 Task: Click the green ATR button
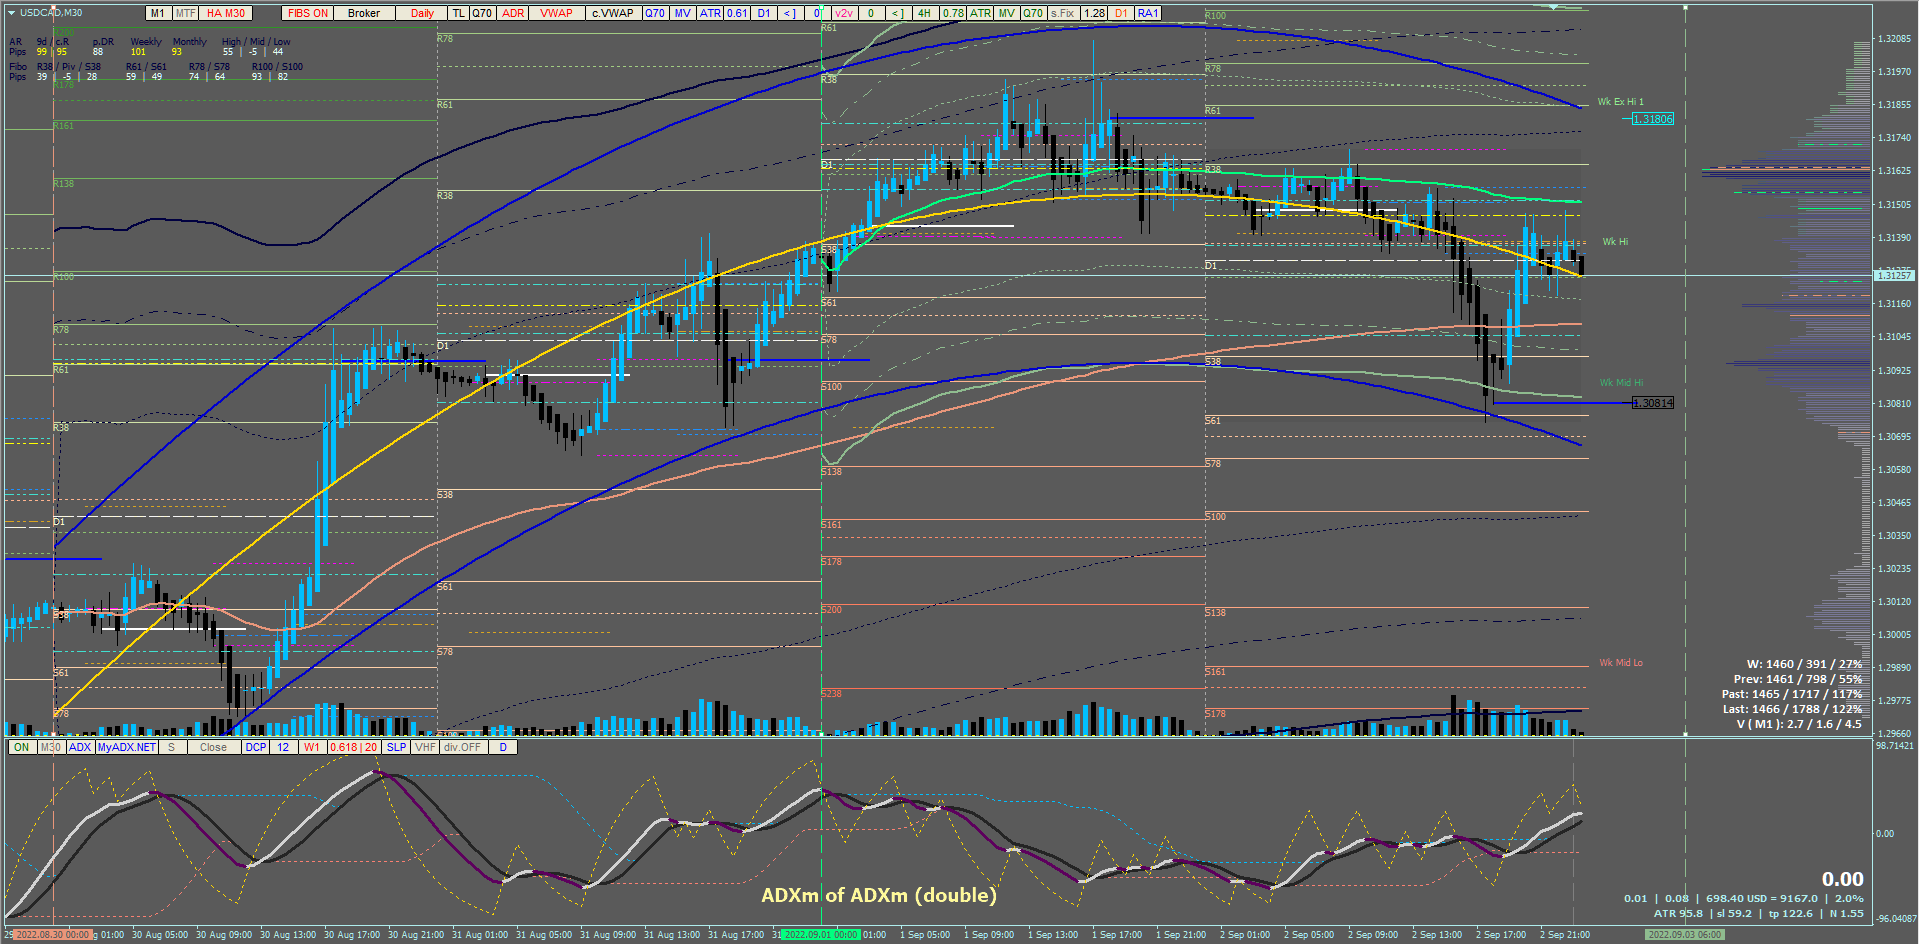(x=980, y=13)
